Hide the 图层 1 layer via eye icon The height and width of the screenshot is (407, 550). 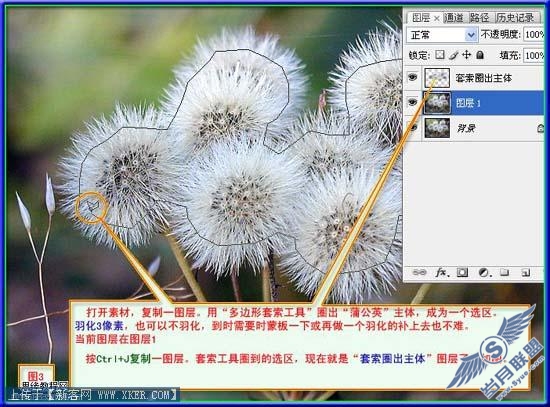412,102
